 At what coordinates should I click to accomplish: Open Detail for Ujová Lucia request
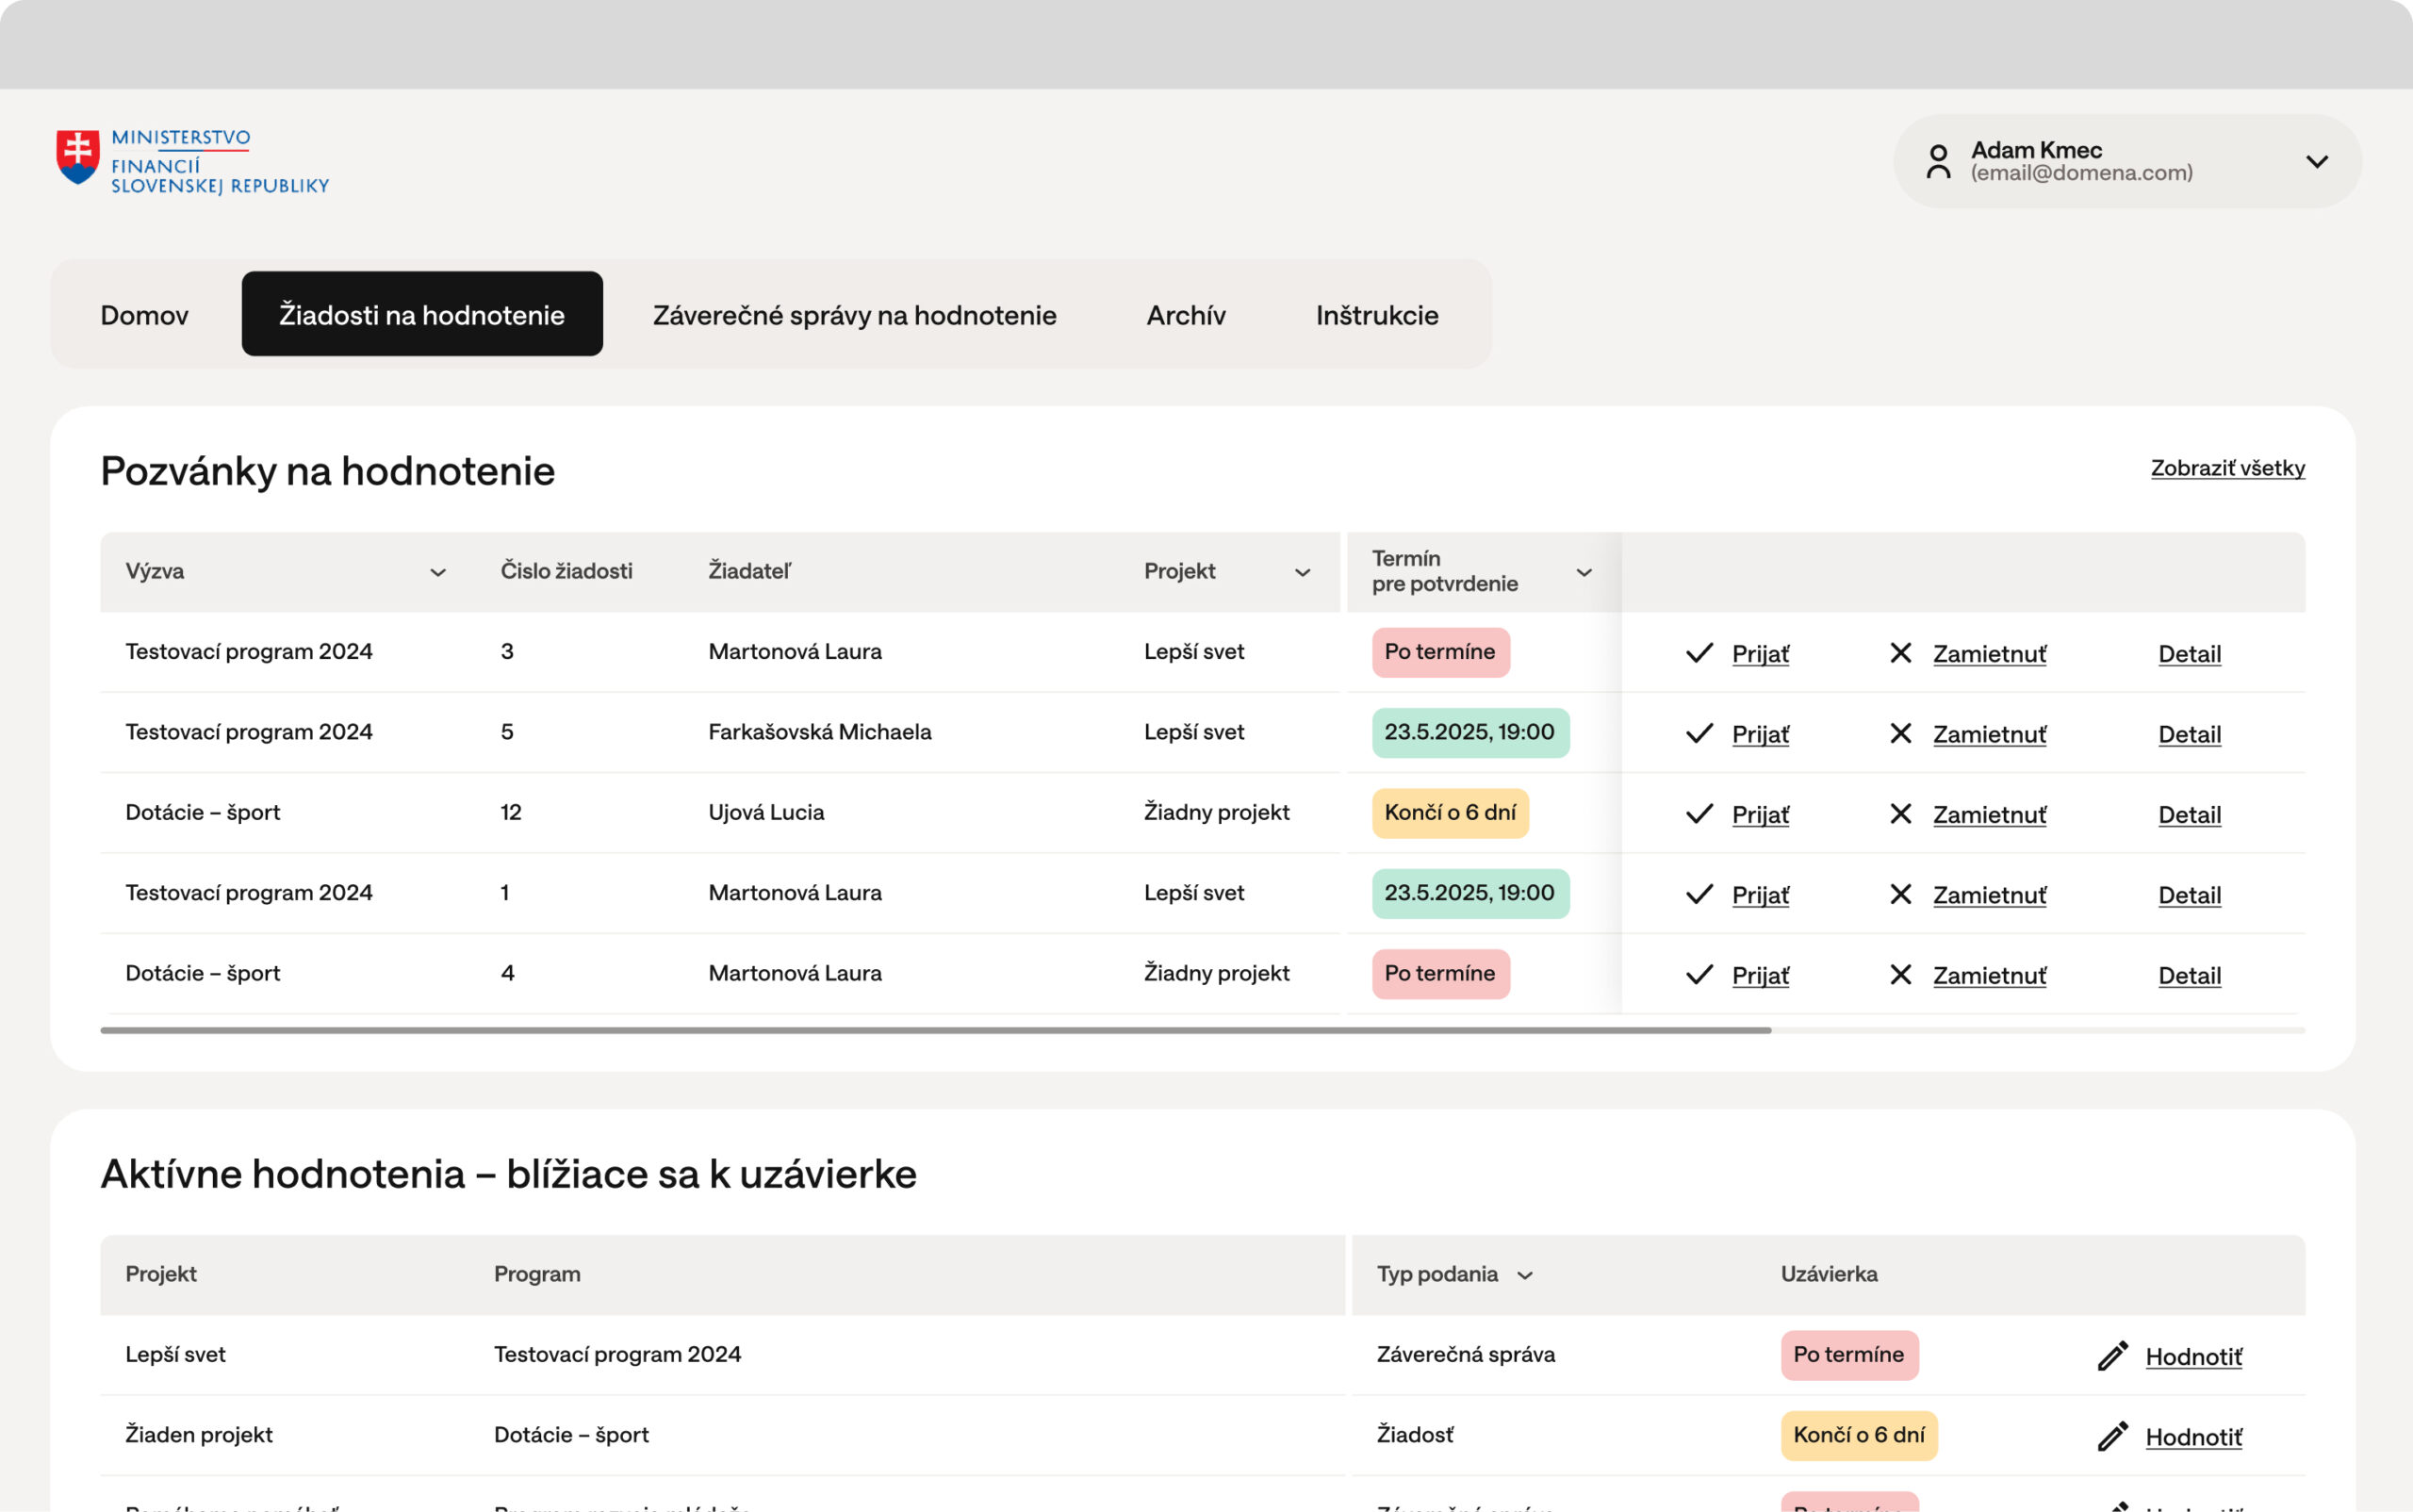[x=2189, y=815]
